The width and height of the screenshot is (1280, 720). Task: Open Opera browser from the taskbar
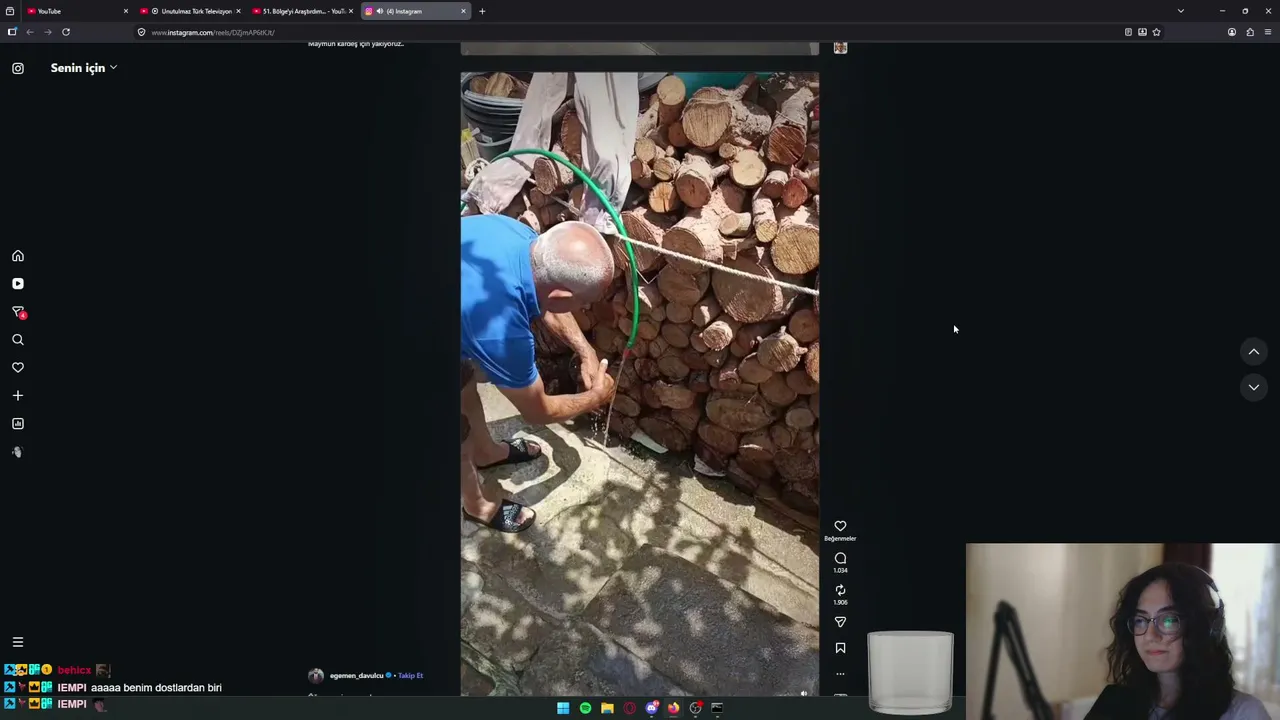[x=629, y=708]
